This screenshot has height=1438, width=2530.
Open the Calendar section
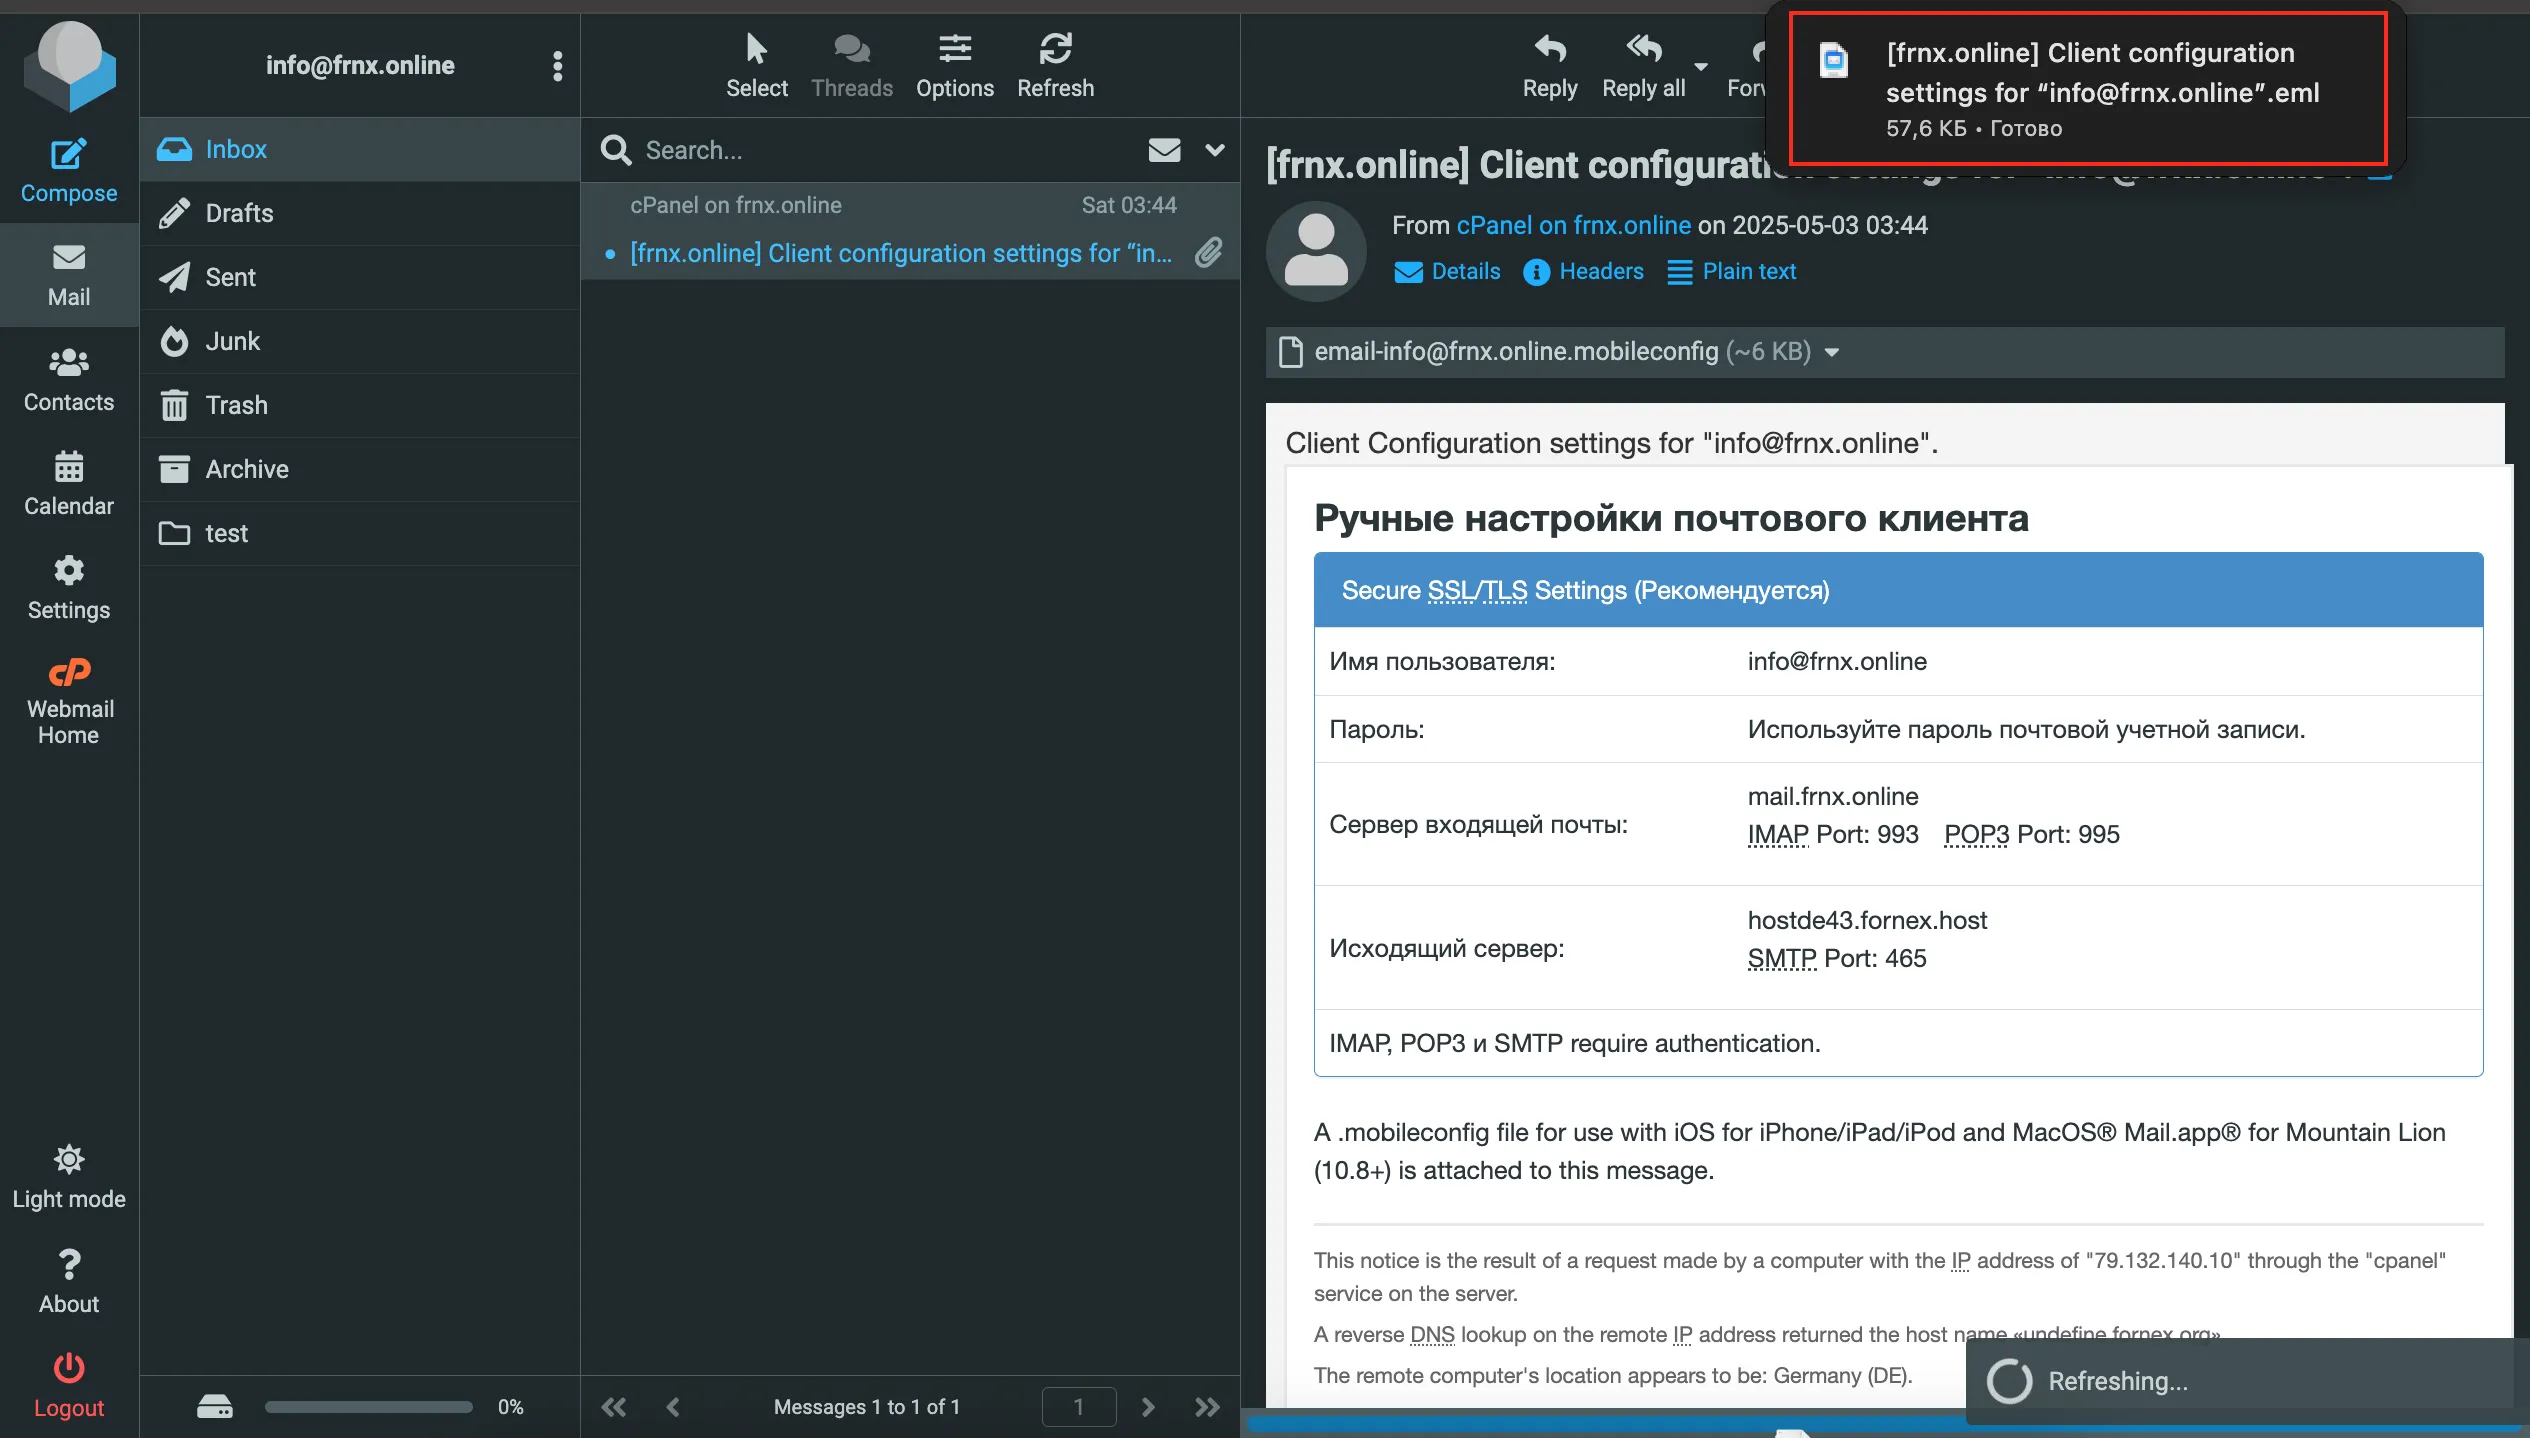68,483
